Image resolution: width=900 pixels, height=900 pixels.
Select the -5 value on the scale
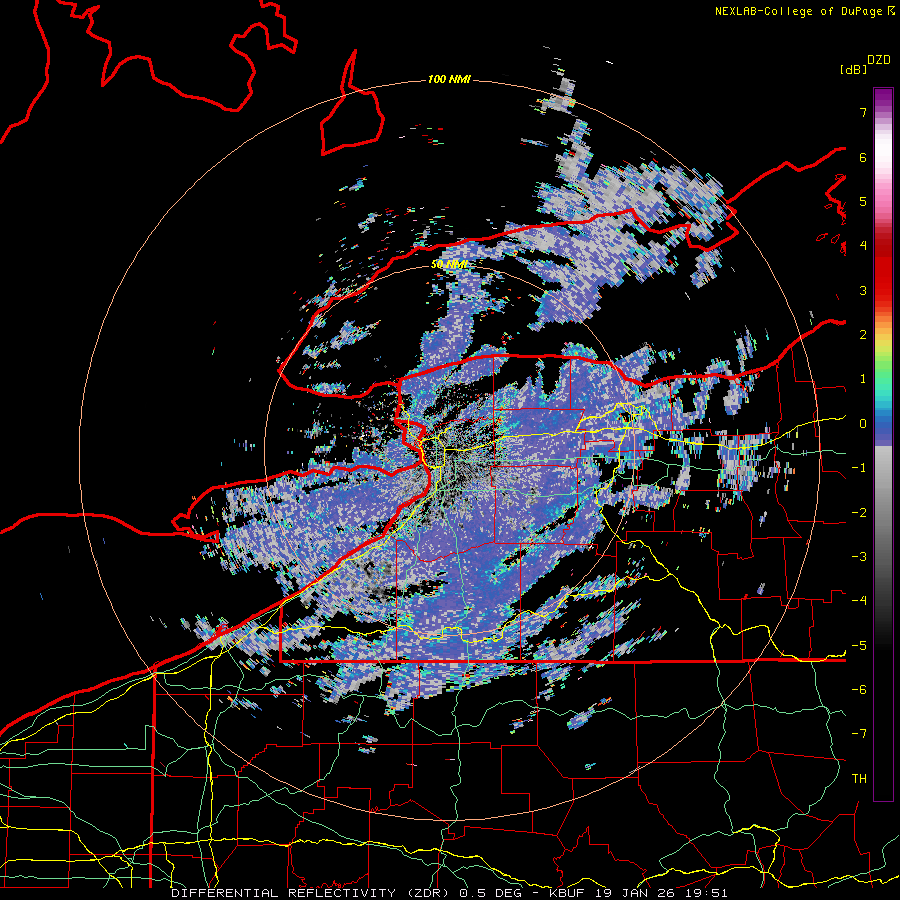[859, 646]
